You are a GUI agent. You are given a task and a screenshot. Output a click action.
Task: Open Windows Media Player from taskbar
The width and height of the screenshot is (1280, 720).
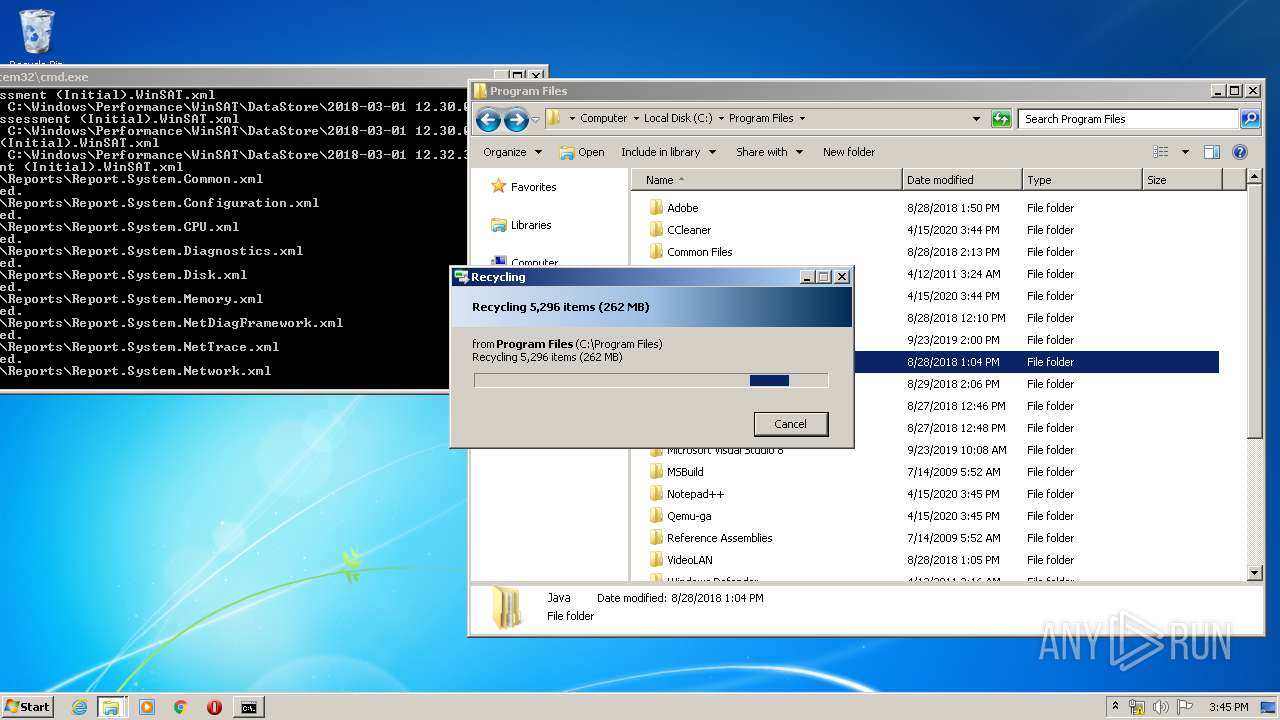pos(147,707)
